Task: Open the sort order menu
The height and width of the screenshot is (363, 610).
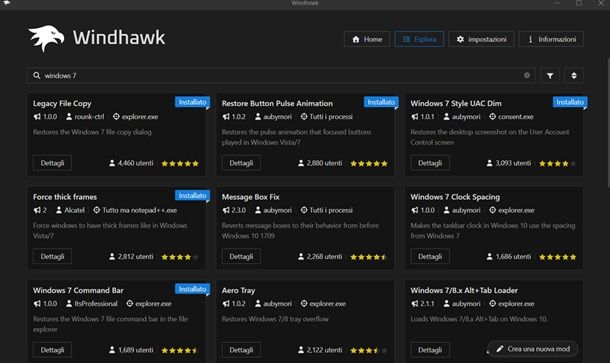Action: click(574, 75)
